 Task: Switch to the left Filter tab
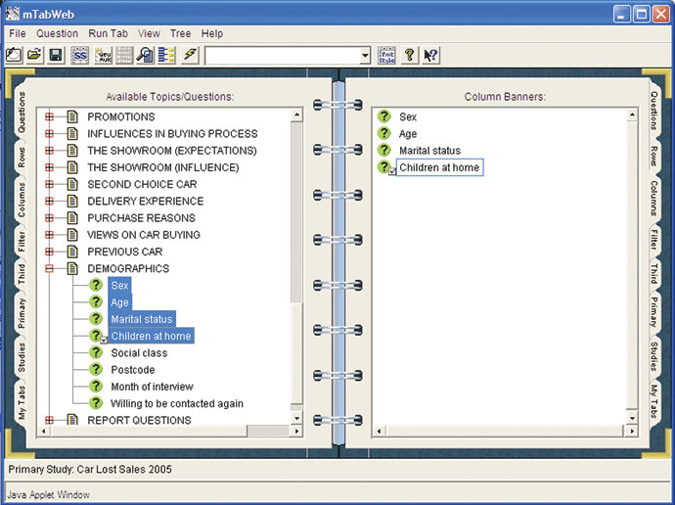point(21,242)
